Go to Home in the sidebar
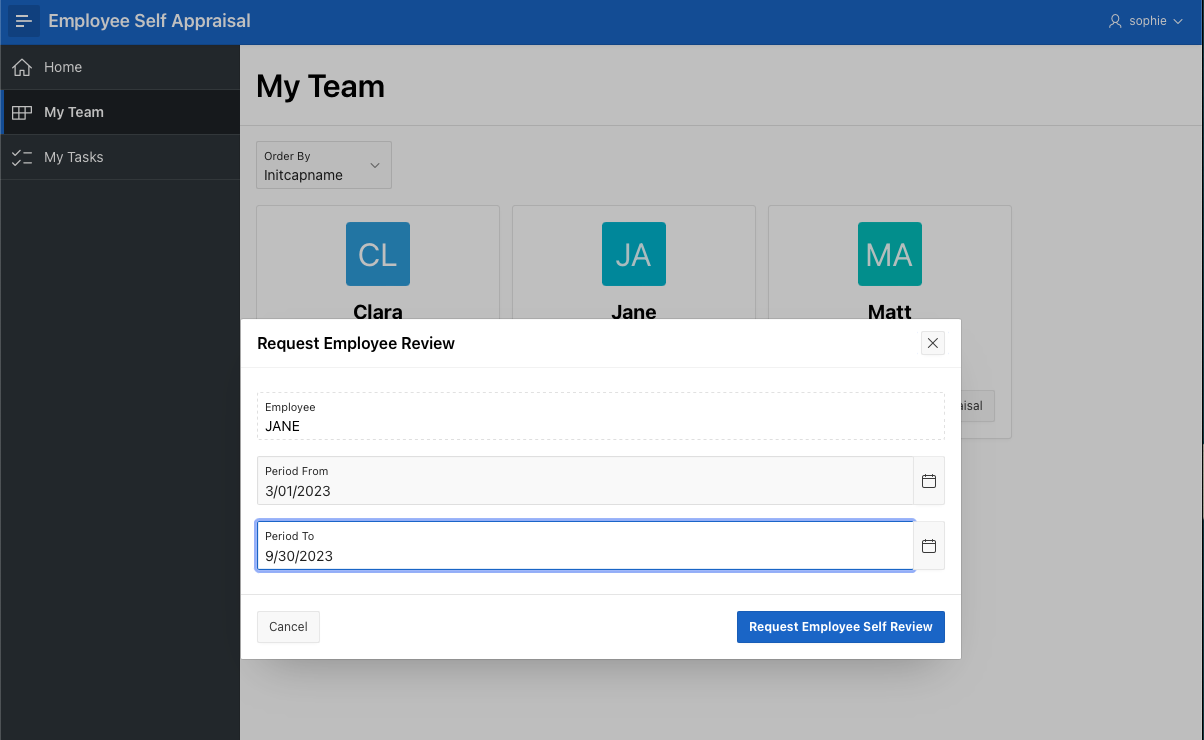Screen dimensions: 1204x740 [63, 67]
